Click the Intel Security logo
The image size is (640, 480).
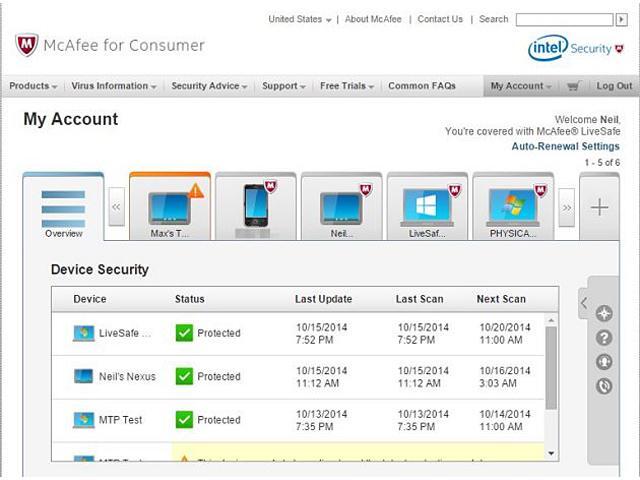pos(568,47)
